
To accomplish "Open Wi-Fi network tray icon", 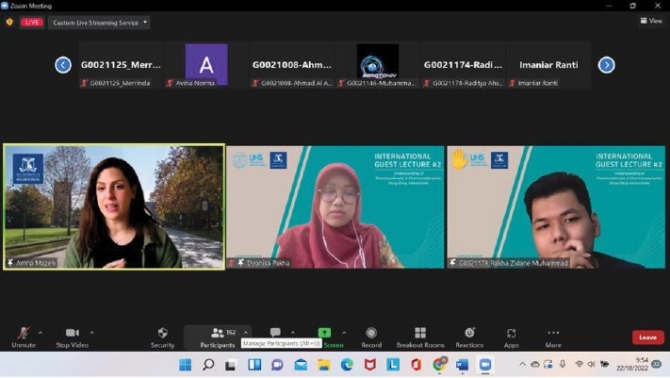I will click(579, 364).
